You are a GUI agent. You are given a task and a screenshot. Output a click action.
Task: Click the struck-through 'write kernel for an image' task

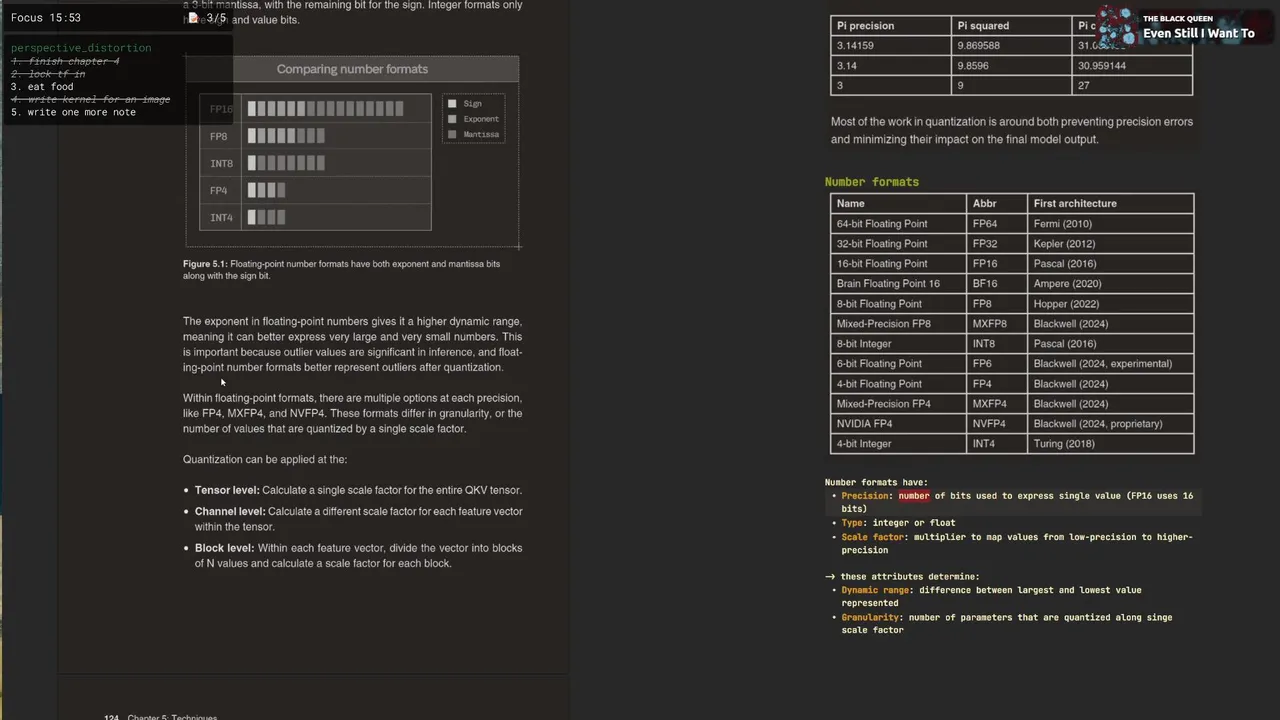[90, 99]
